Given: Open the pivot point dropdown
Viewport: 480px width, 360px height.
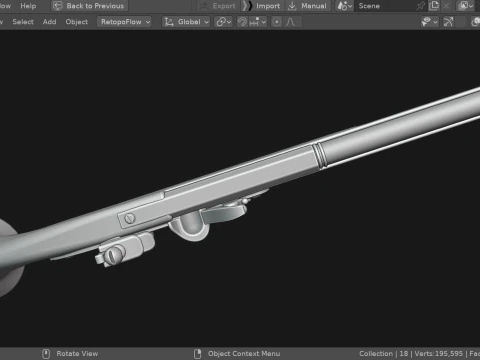Looking at the screenshot, I should click(223, 22).
